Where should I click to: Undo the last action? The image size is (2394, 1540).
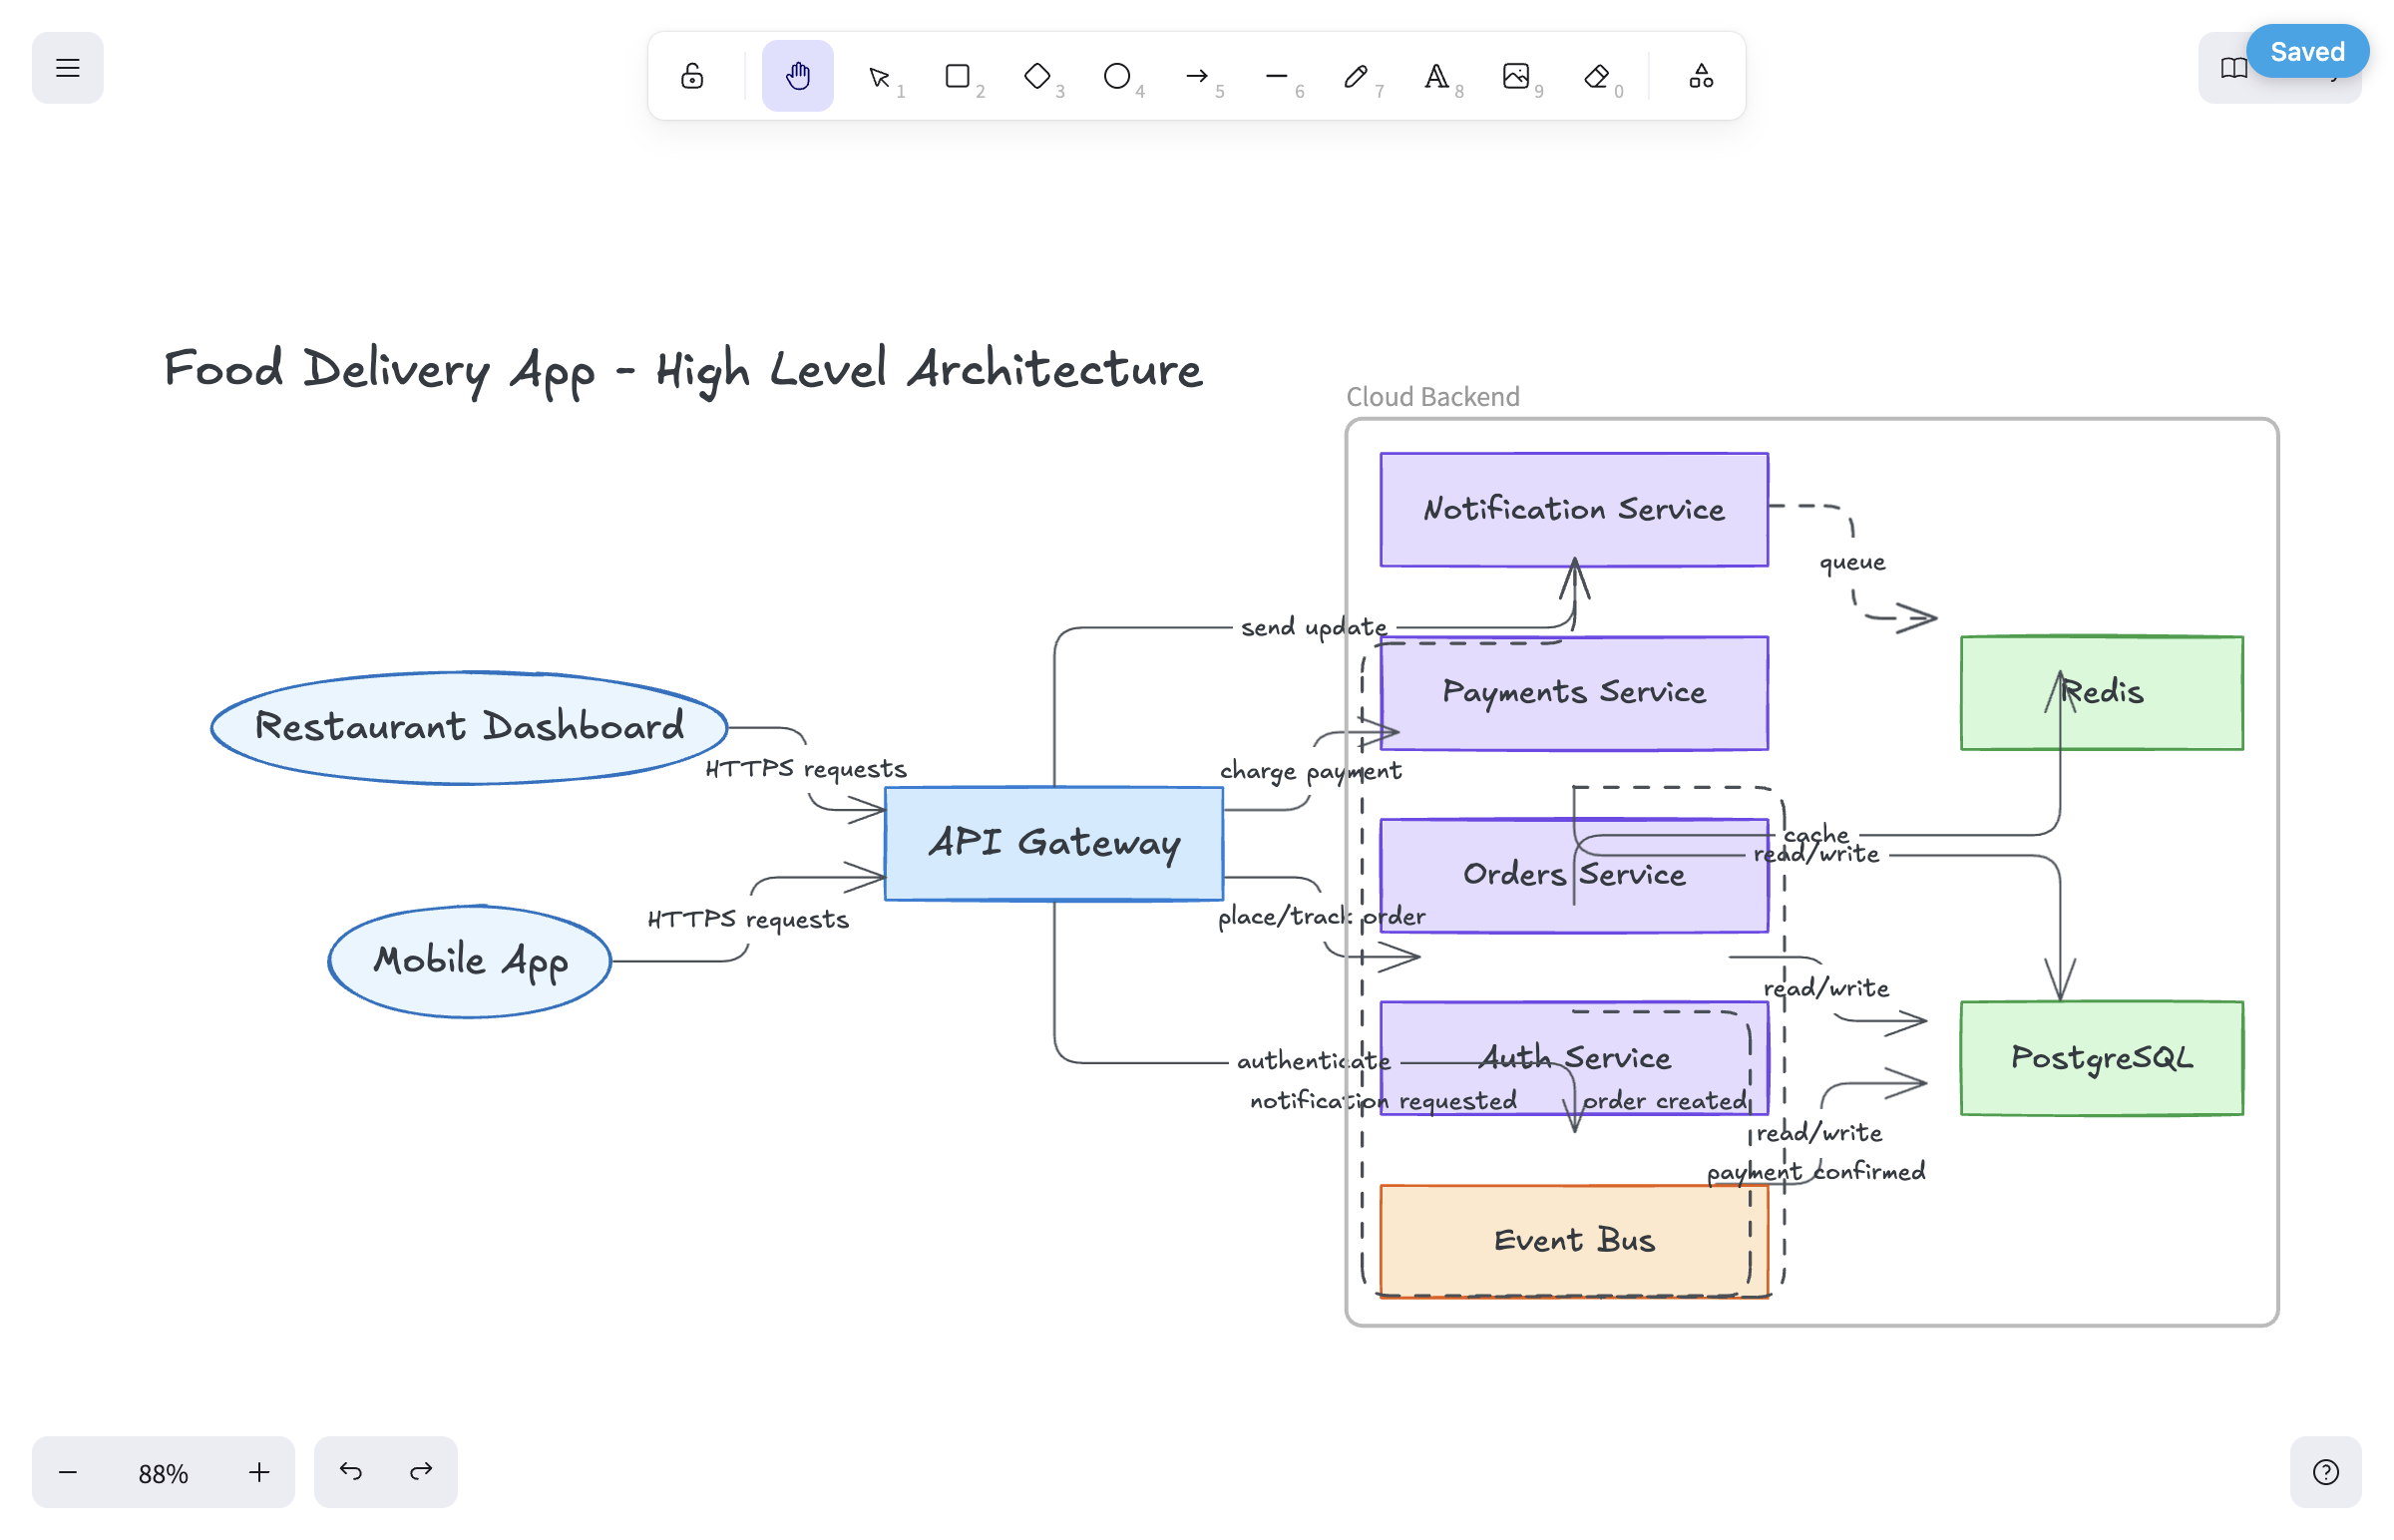[x=351, y=1472]
